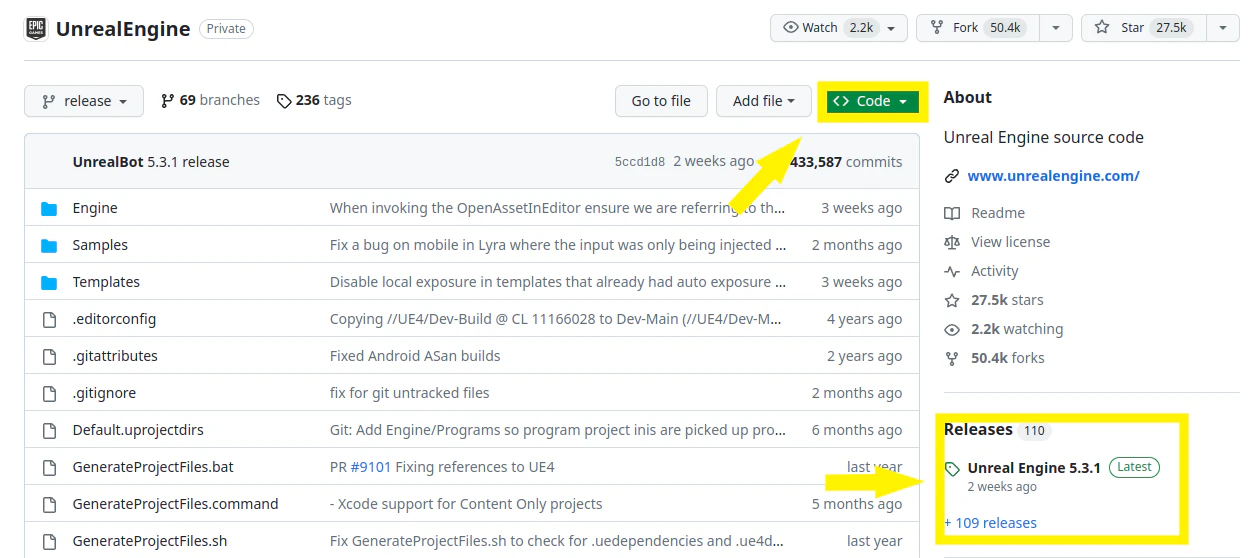1256x558 pixels.
Task: Open the UnrealBot author link
Action: [108, 162]
